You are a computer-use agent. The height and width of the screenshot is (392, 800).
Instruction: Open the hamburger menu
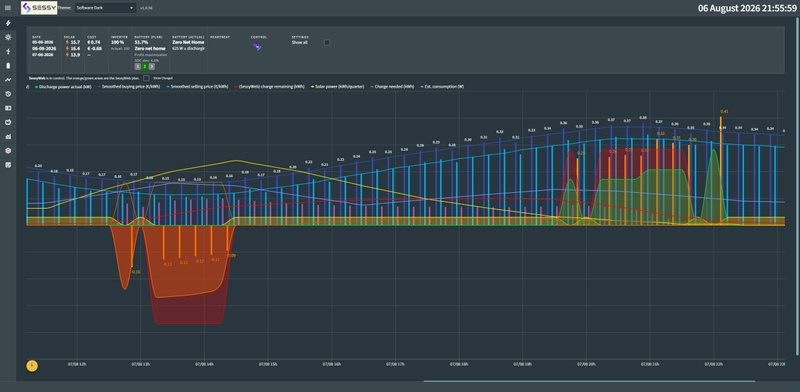click(x=8, y=8)
